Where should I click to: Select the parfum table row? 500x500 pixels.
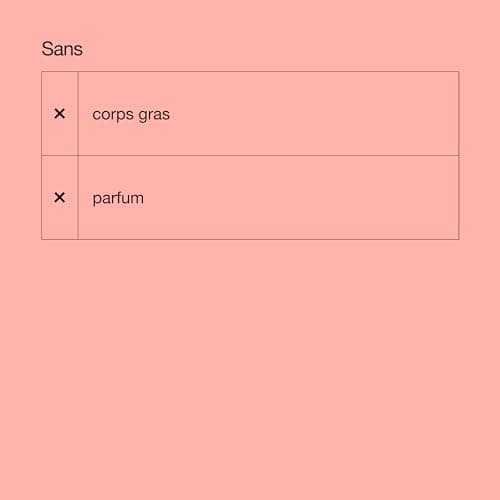tap(250, 197)
